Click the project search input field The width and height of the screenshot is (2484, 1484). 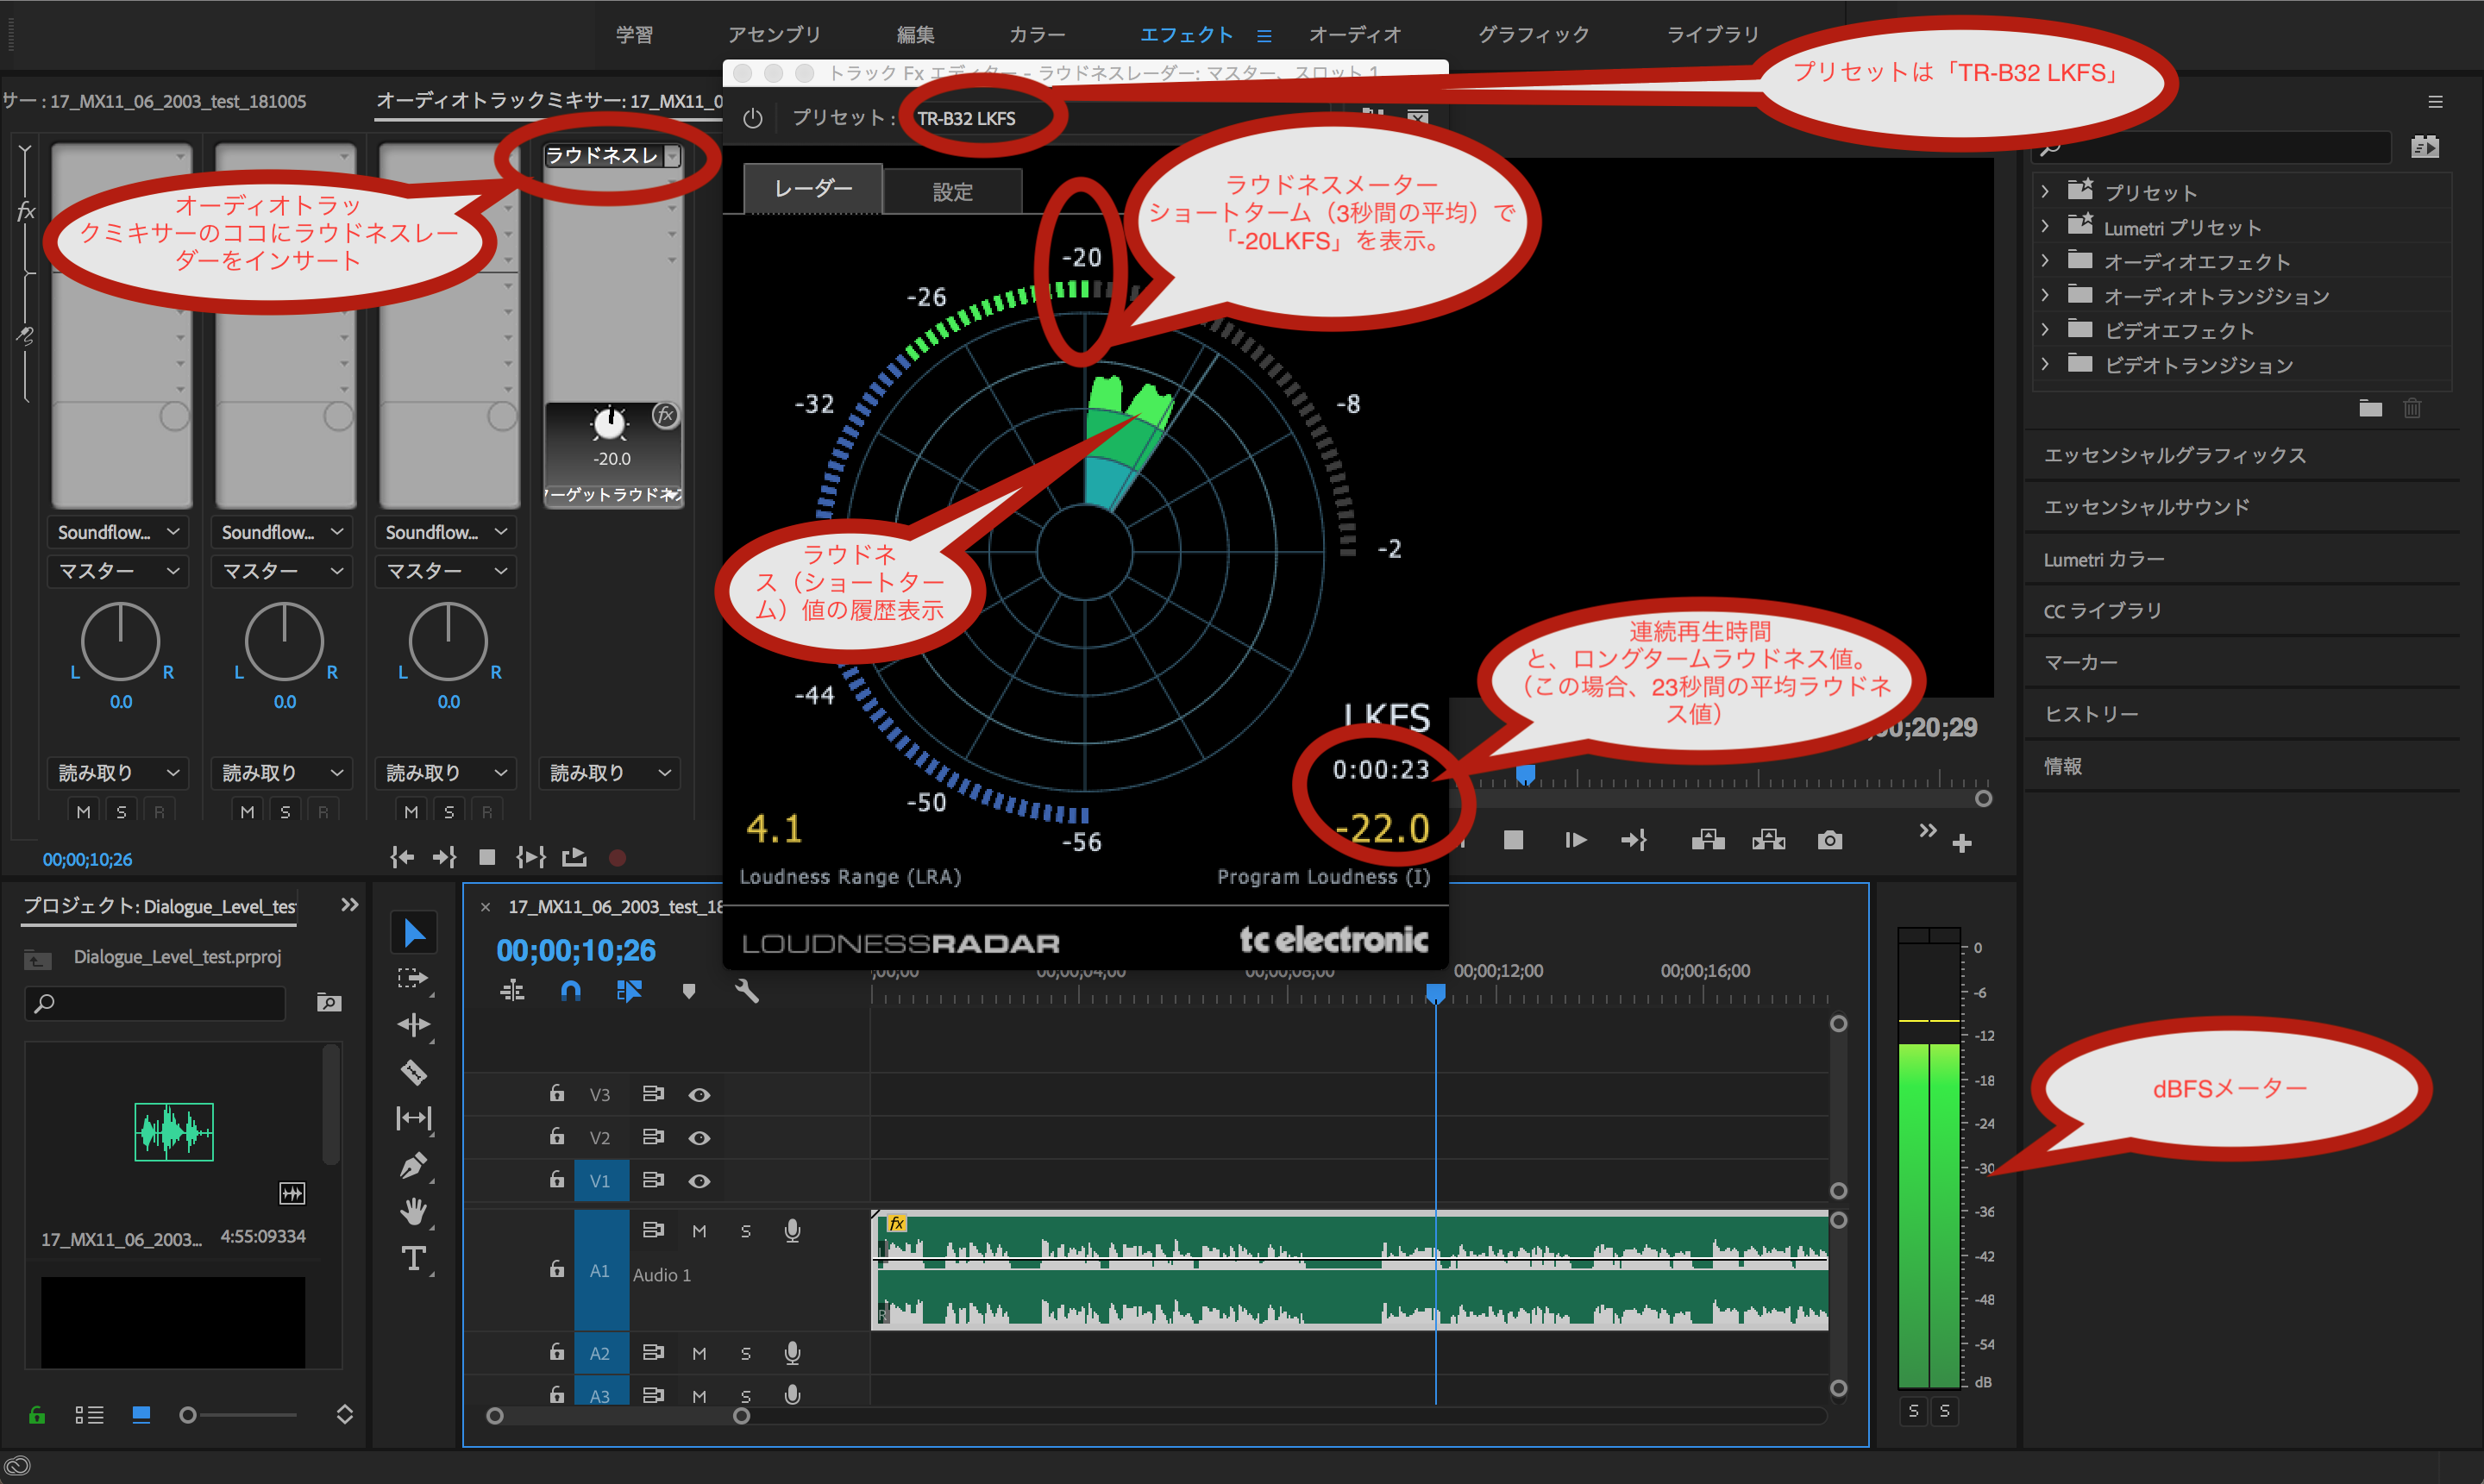pos(160,1003)
